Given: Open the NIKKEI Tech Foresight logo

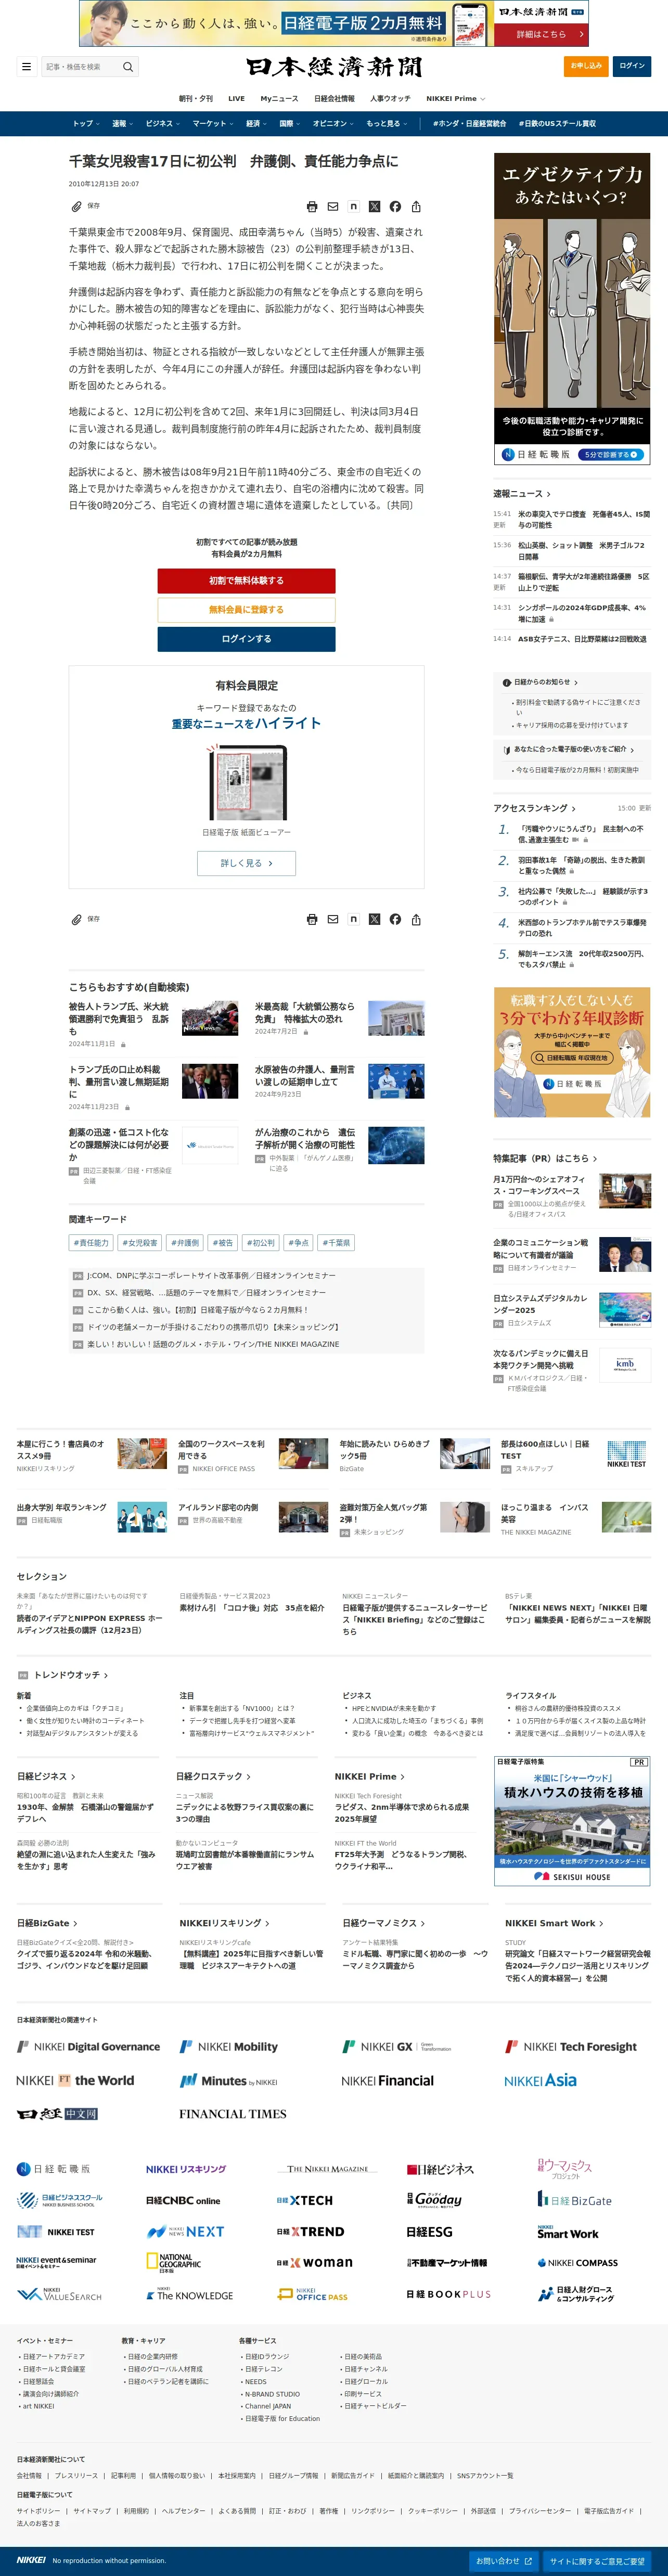Looking at the screenshot, I should click(571, 2047).
